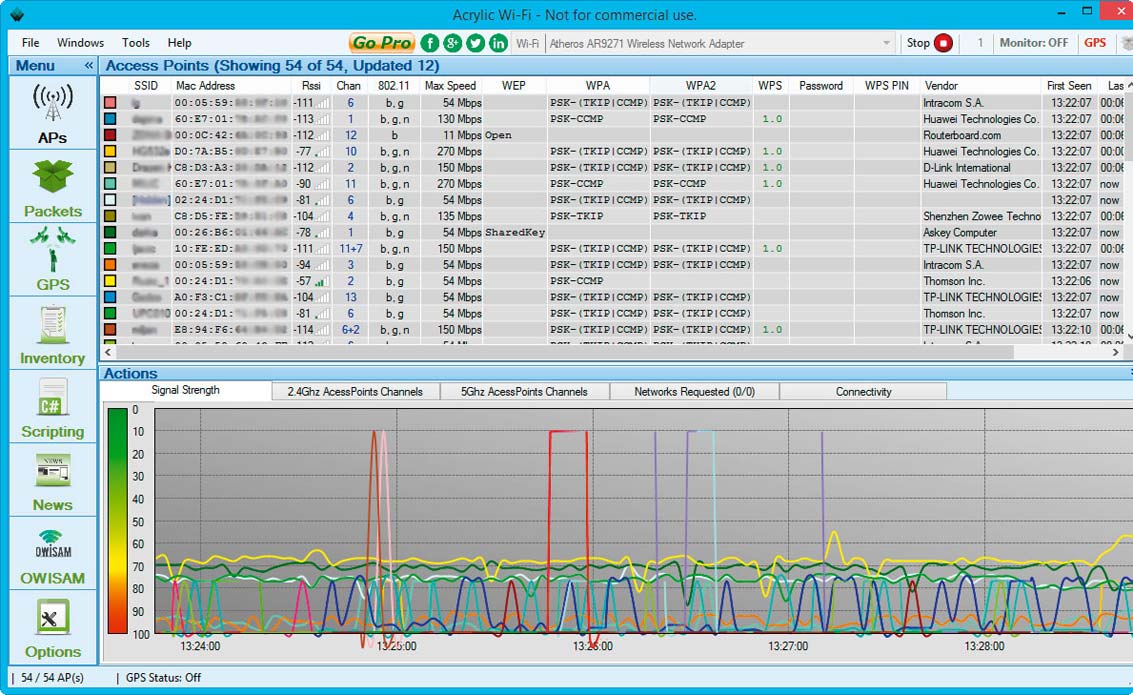
Task: Click color swatch for MAC A0:F3:C1 row
Action: (111, 297)
